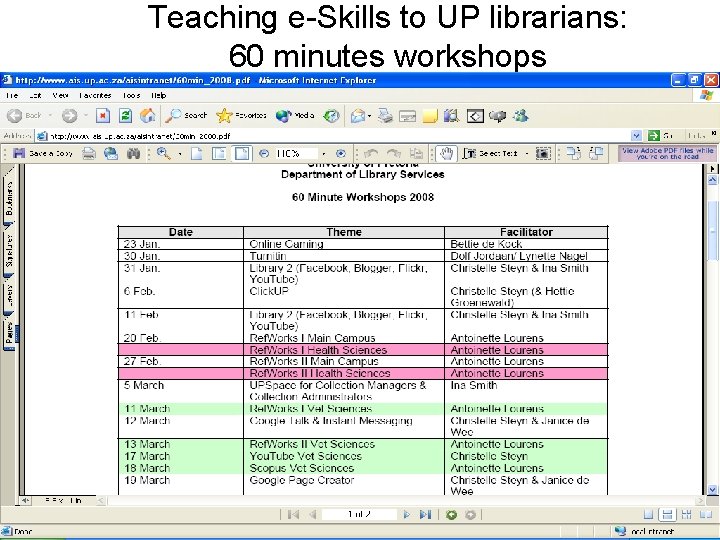Open the Help menu
The image size is (720, 540).
[x=158, y=96]
